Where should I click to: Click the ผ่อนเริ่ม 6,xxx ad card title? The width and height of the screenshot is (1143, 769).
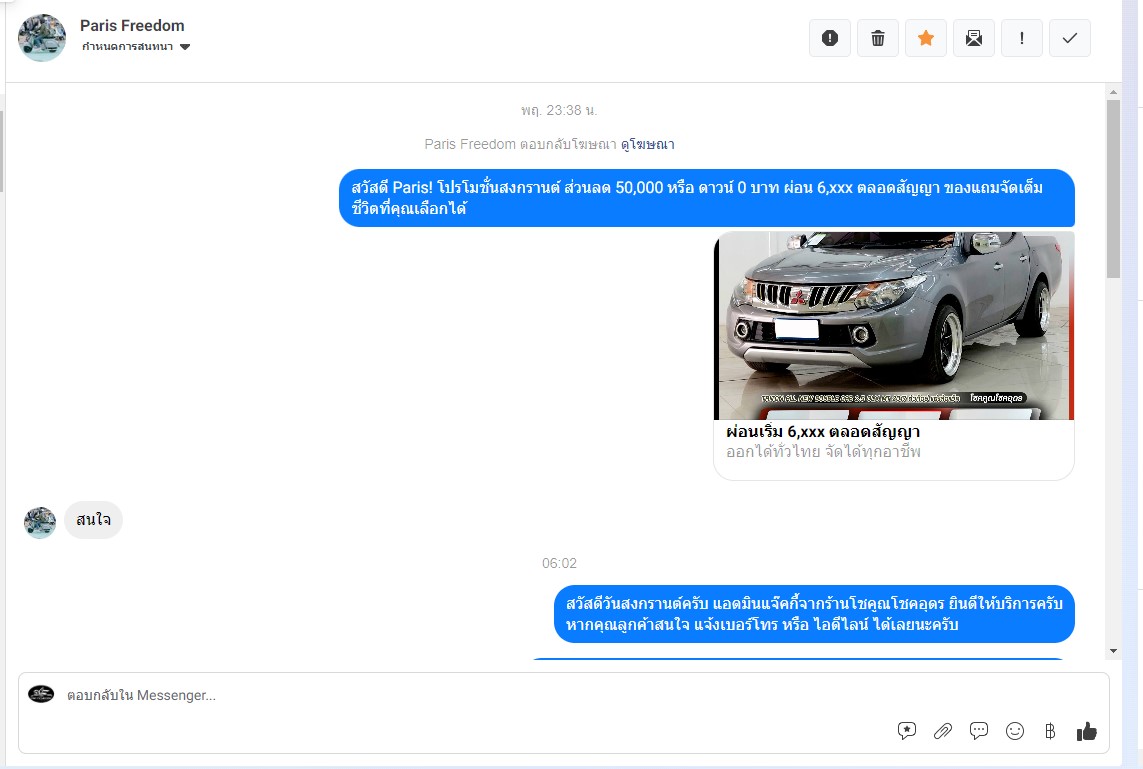coord(822,432)
